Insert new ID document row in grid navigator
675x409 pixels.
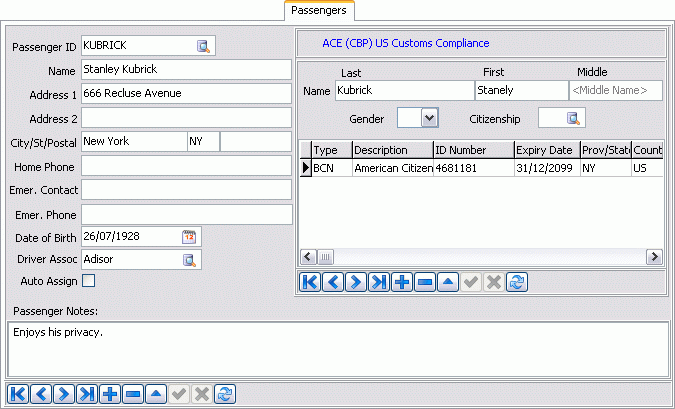402,283
